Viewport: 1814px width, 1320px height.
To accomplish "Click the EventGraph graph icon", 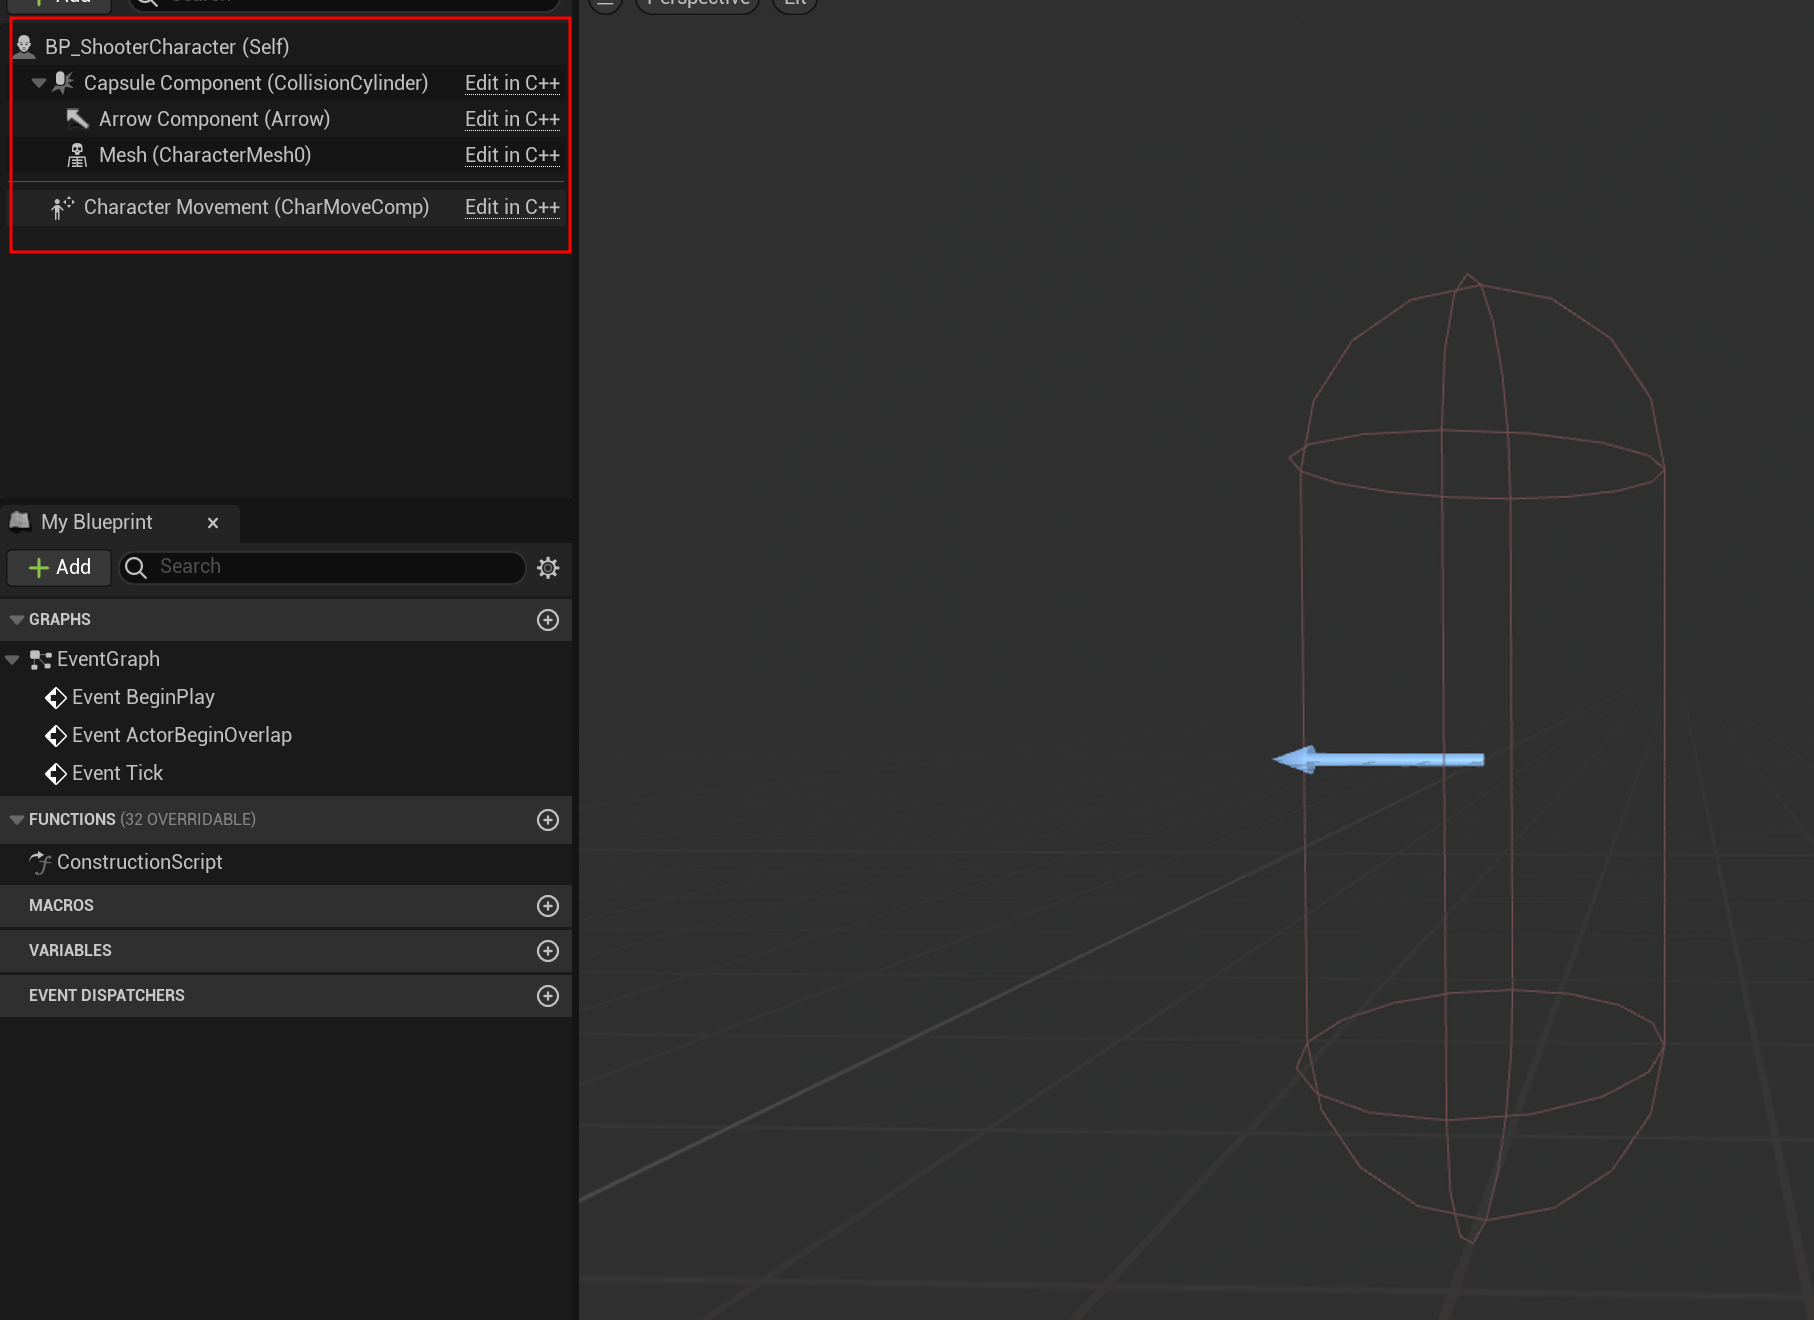I will point(41,660).
